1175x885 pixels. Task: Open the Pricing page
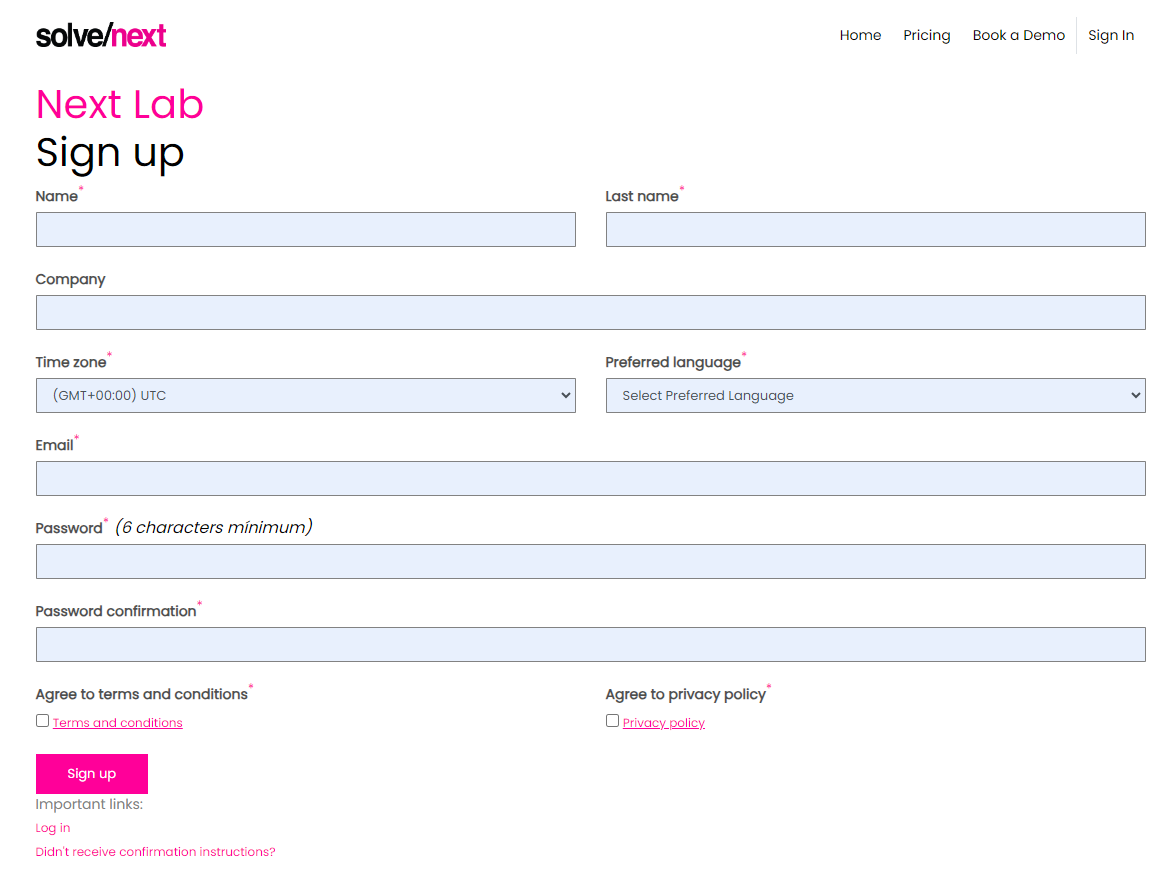coord(926,35)
